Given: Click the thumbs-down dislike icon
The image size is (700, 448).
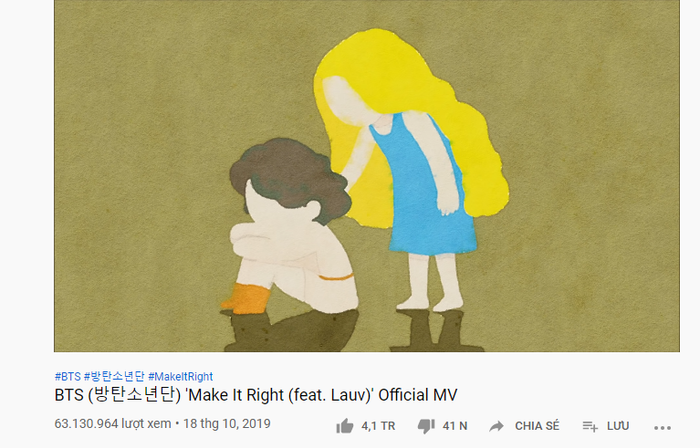Looking at the screenshot, I should click(x=426, y=426).
